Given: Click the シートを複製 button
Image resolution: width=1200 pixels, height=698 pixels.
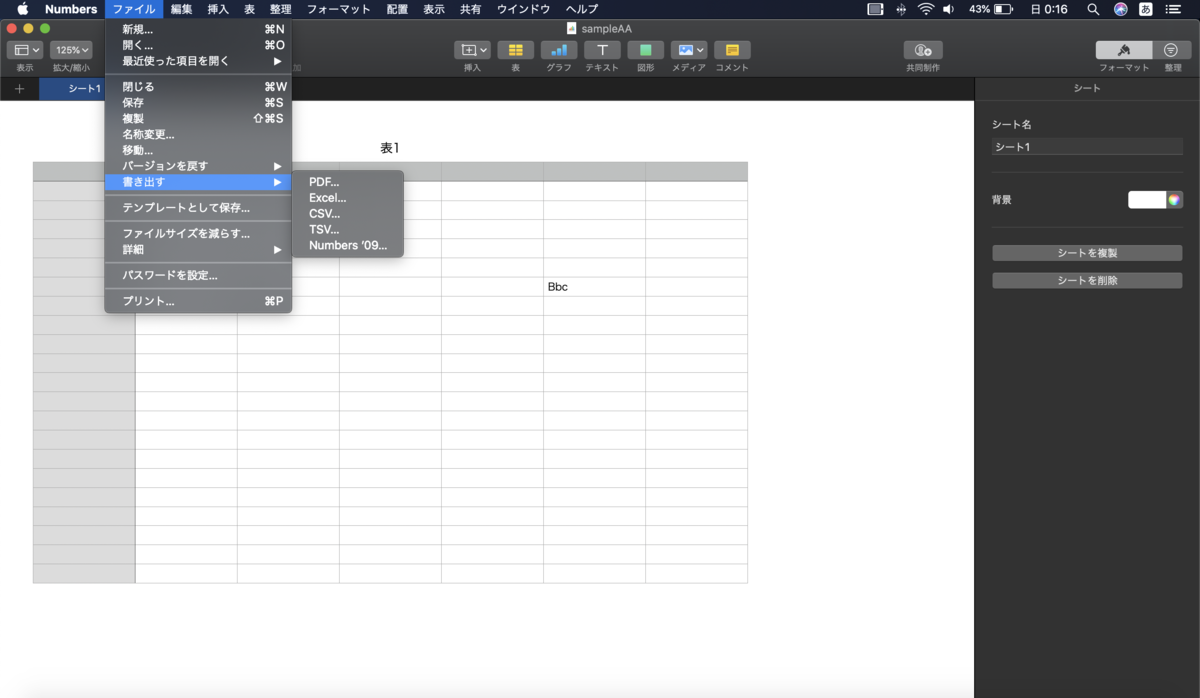Looking at the screenshot, I should point(1087,253).
